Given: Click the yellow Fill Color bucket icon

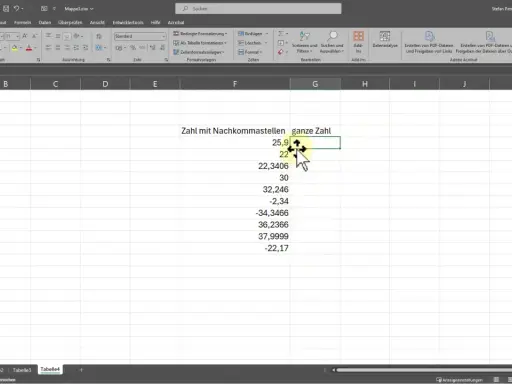Looking at the screenshot, I should point(14,48).
